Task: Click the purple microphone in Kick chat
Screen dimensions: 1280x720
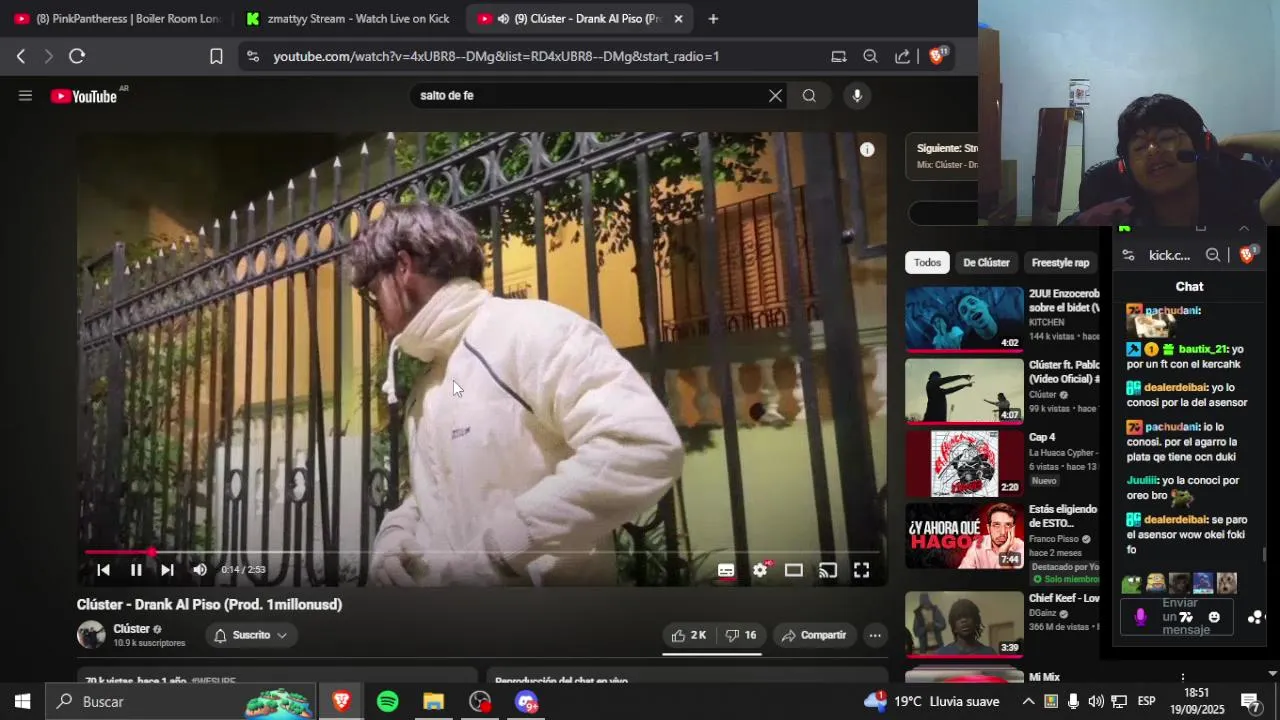Action: (x=1140, y=617)
